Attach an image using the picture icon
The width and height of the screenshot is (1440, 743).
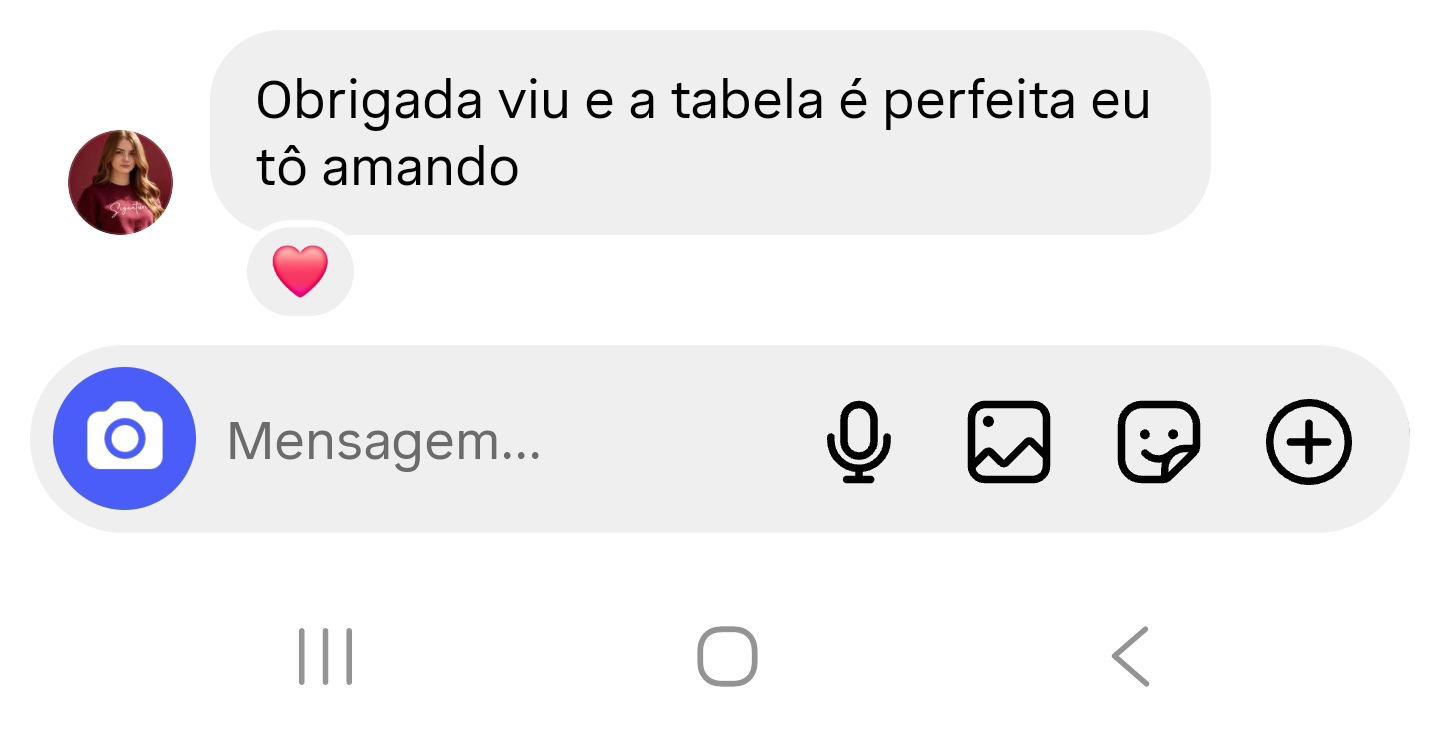tap(1008, 441)
